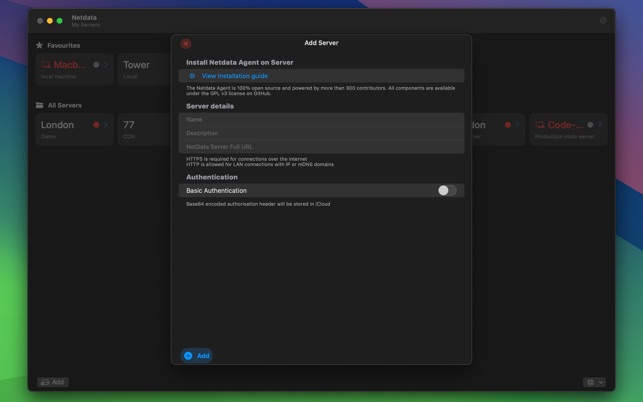
Task: Click the chevron on London Demo card
Action: coord(106,125)
